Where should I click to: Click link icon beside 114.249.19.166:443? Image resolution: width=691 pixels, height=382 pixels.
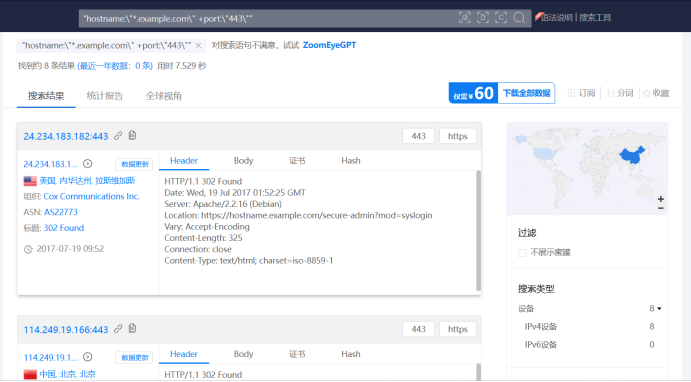pos(118,329)
